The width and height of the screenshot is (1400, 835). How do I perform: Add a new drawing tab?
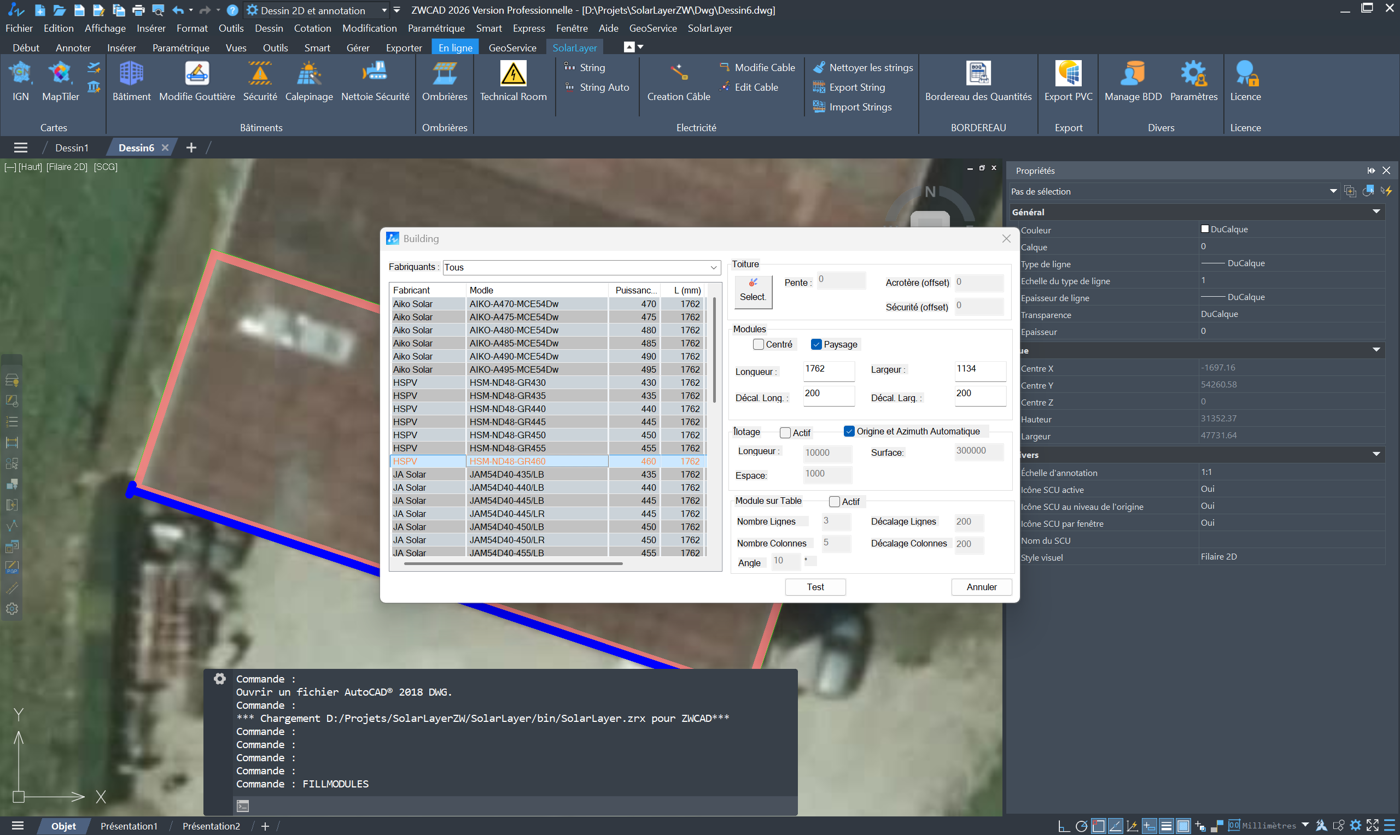click(191, 148)
